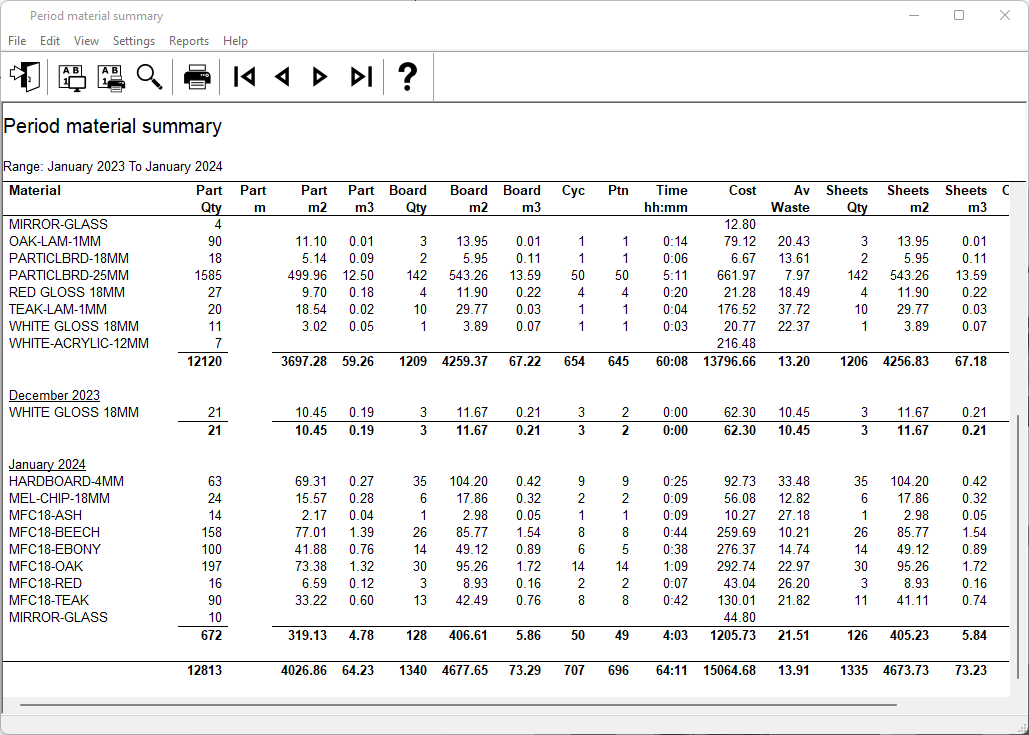Viewport: 1029px width, 735px height.
Task: Select the December 2023 heading
Action: (54, 396)
